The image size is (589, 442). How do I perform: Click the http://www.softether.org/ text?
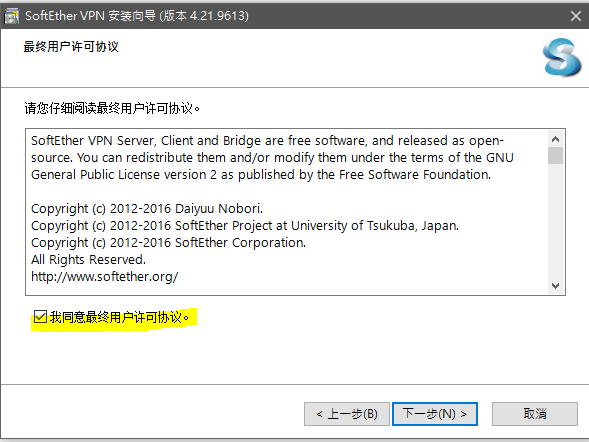[104, 277]
